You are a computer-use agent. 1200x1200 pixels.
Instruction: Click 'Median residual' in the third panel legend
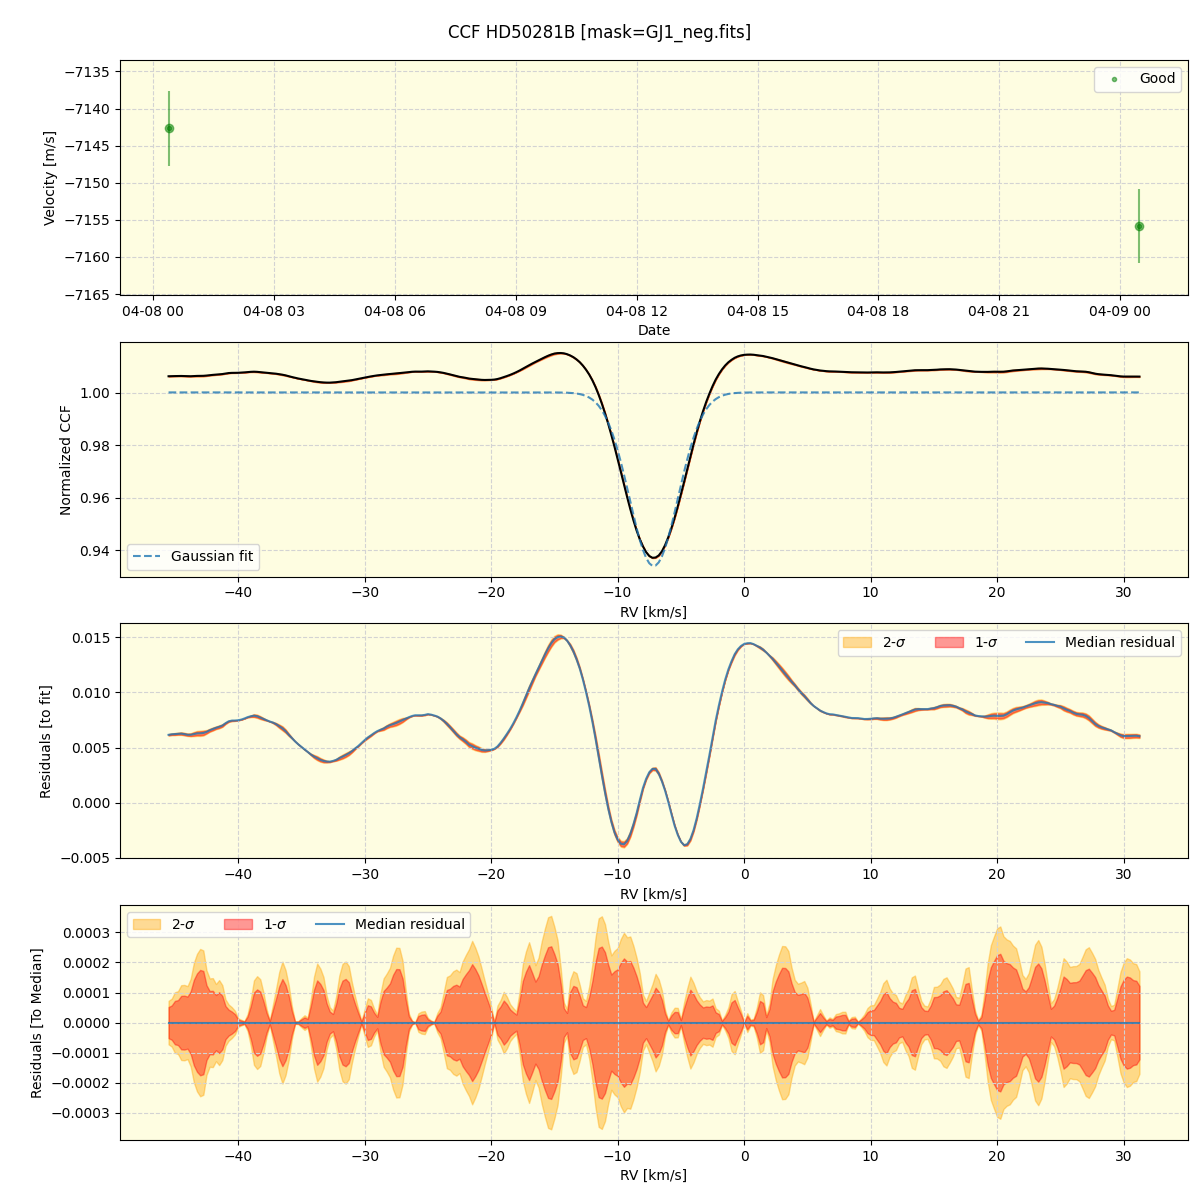[1120, 642]
